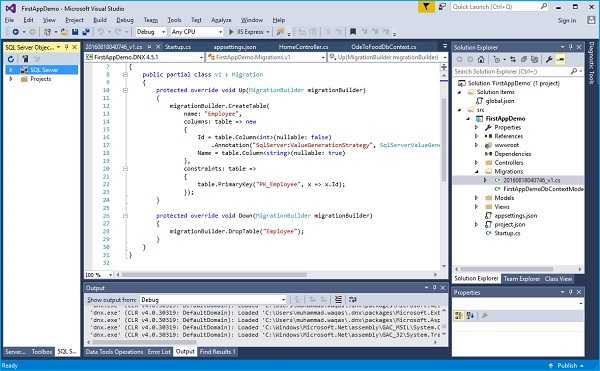Open the Error List tab
600x371 pixels.
click(159, 351)
